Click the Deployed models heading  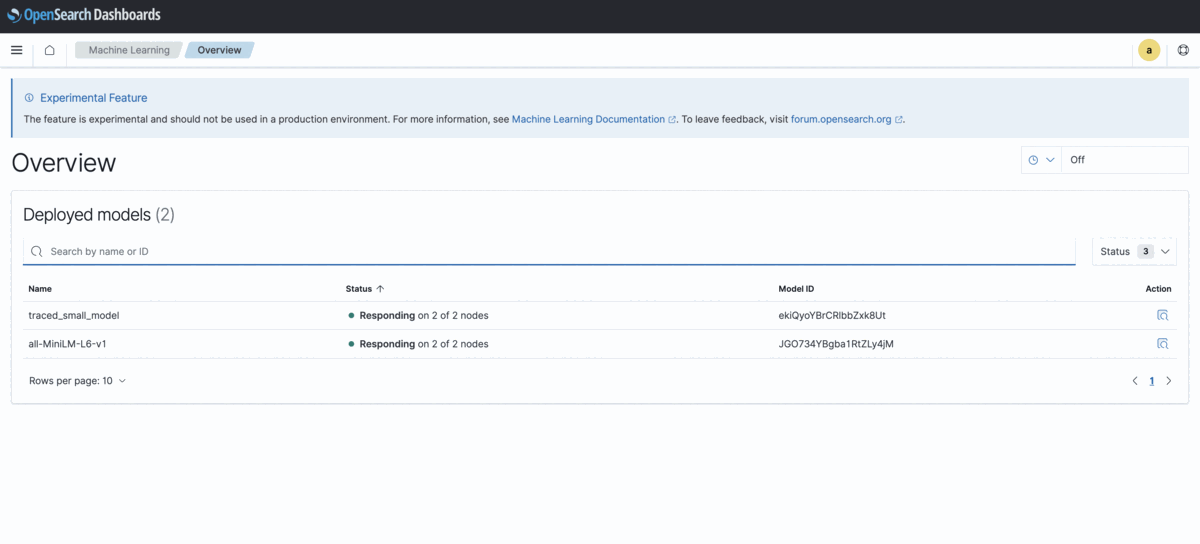click(x=99, y=215)
